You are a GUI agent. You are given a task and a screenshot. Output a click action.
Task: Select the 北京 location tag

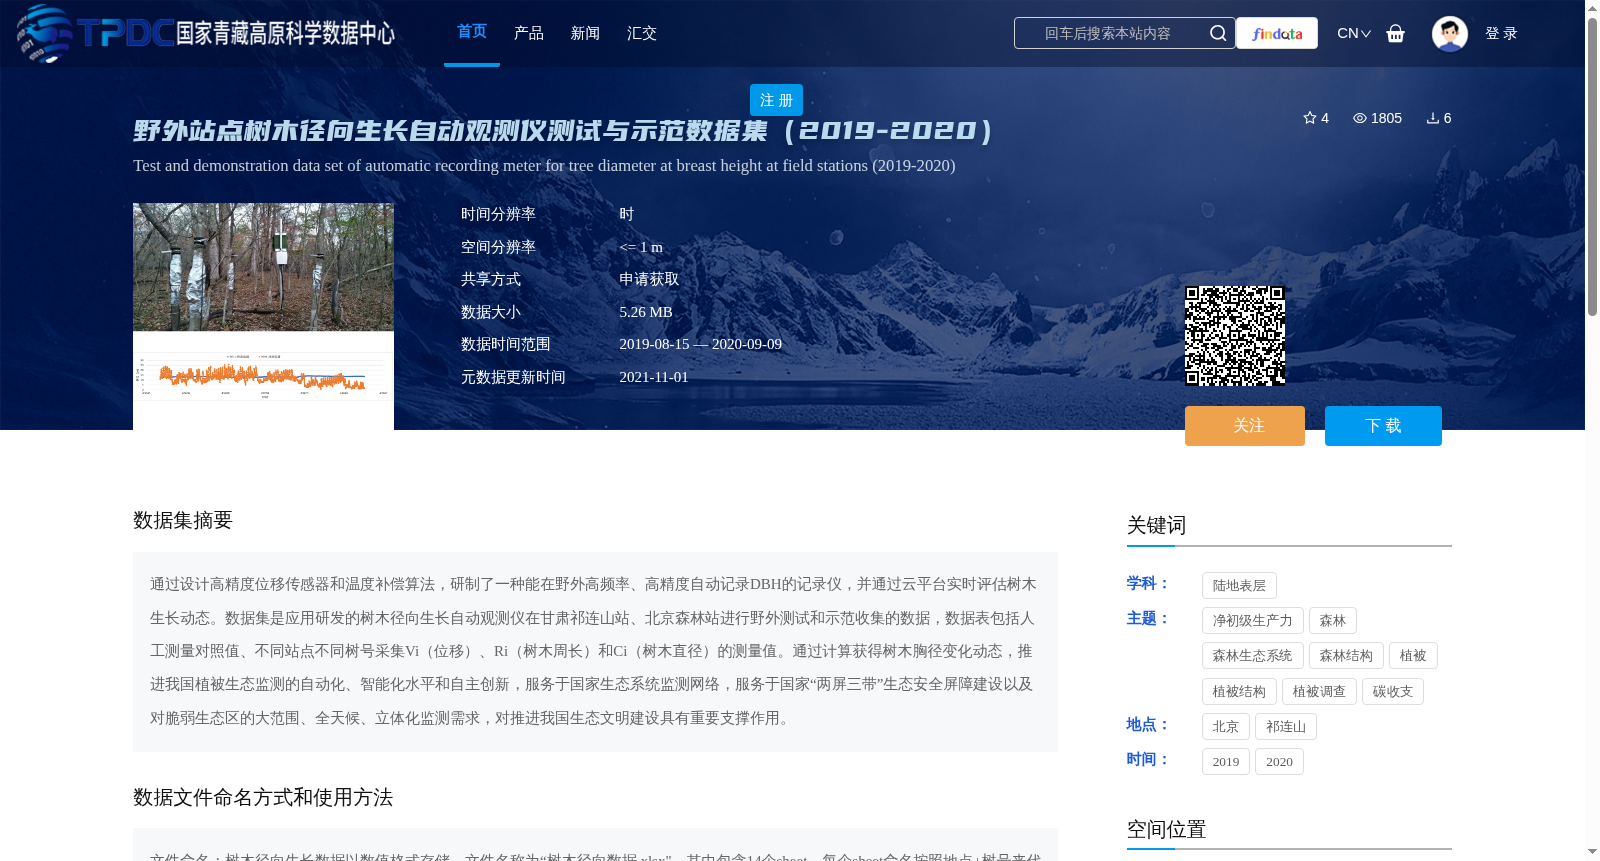[x=1226, y=727]
